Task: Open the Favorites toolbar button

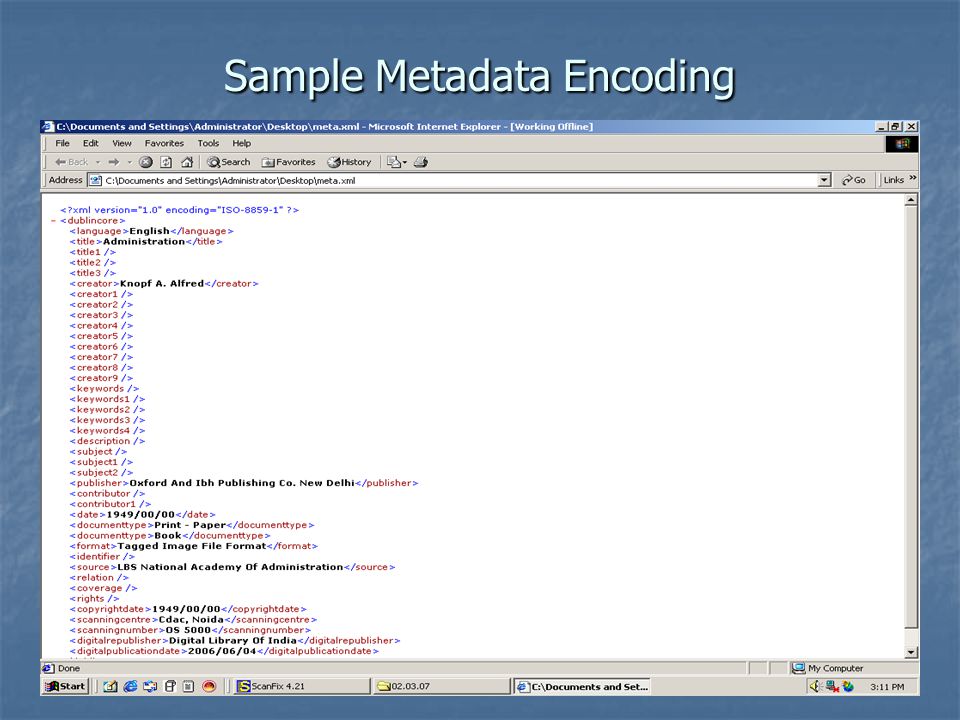Action: 288,162
